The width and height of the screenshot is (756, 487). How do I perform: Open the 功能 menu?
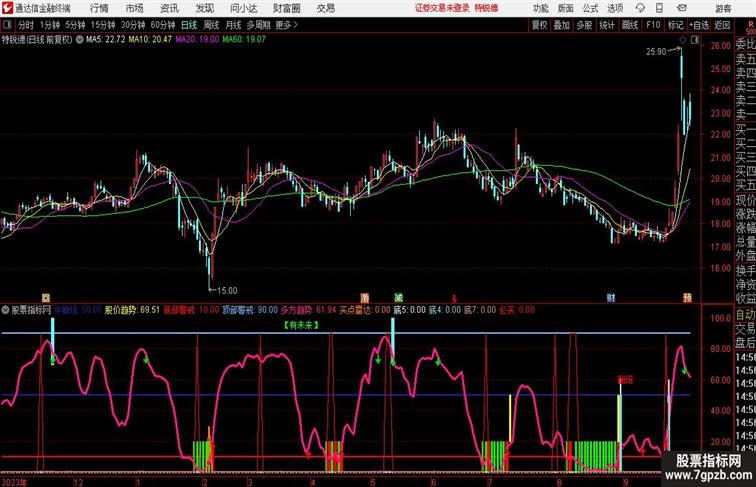(540, 8)
